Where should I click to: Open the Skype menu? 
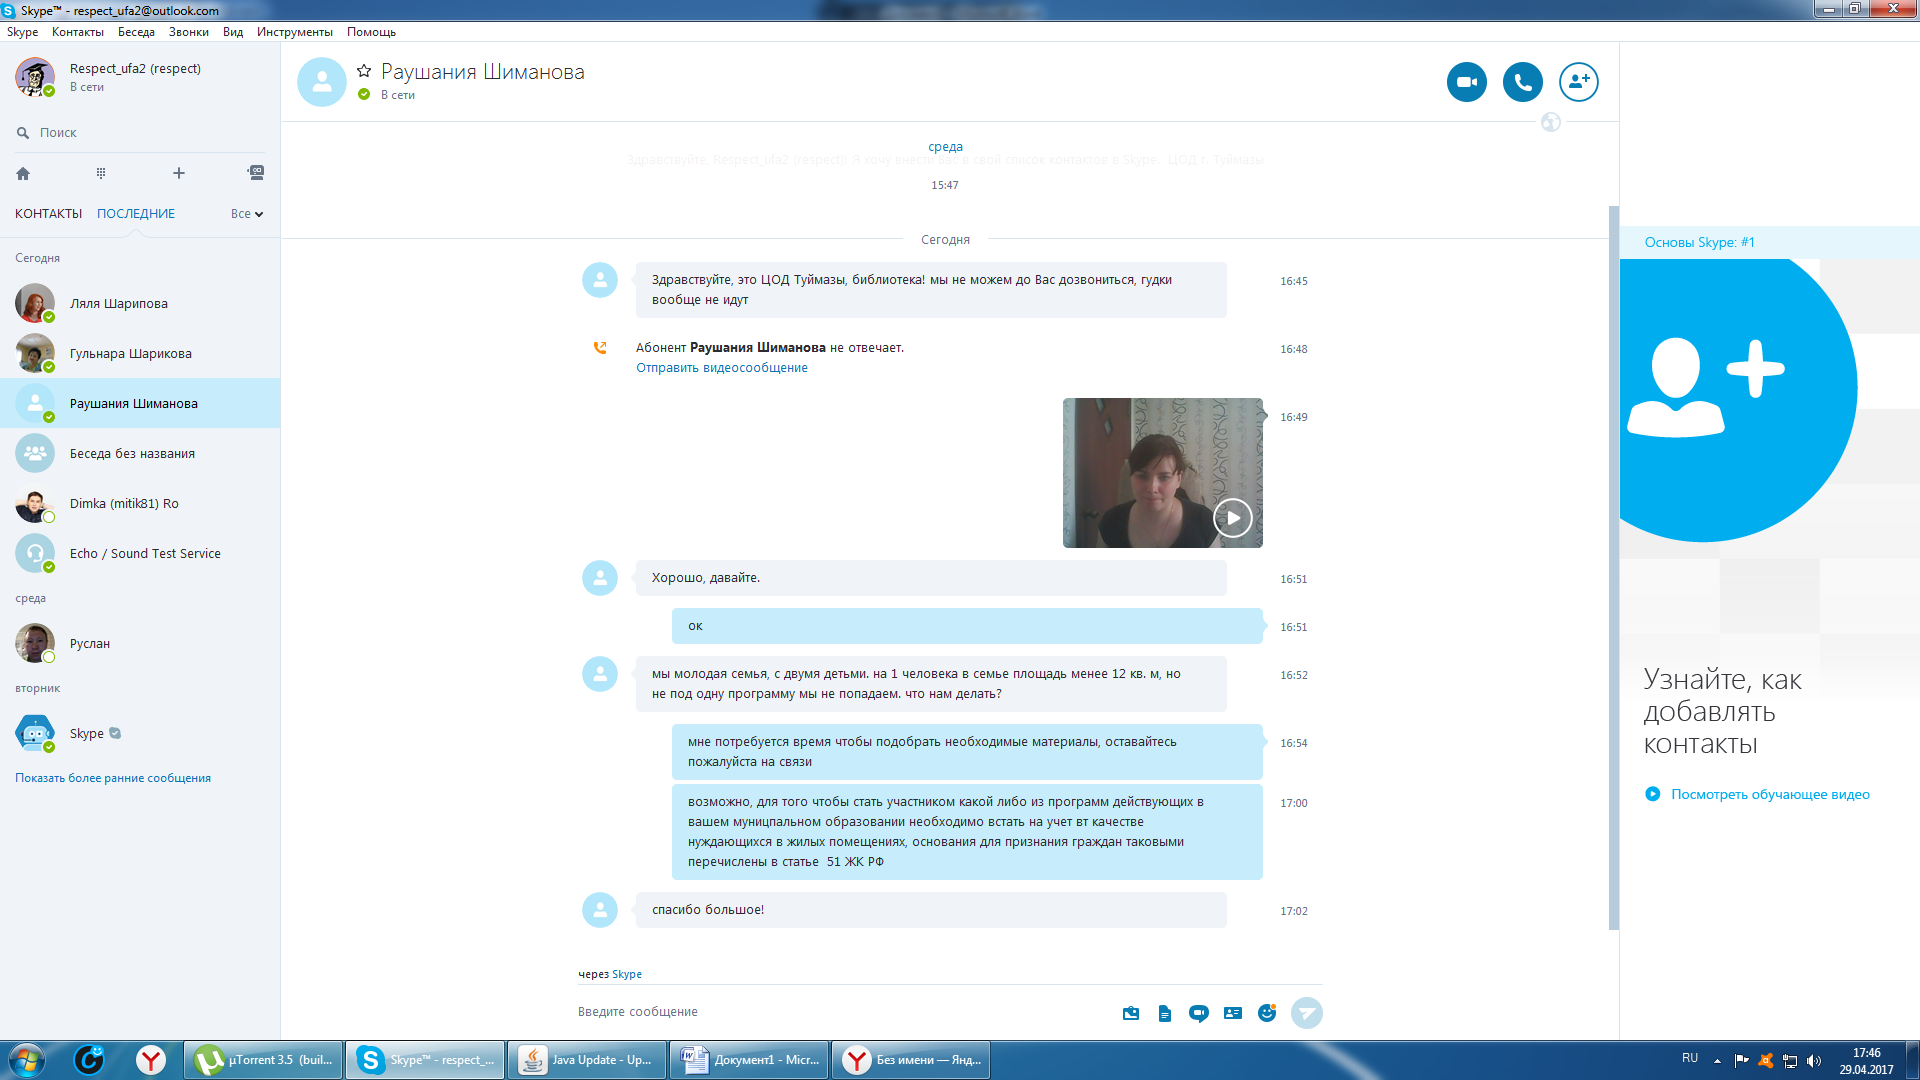pyautogui.click(x=22, y=32)
